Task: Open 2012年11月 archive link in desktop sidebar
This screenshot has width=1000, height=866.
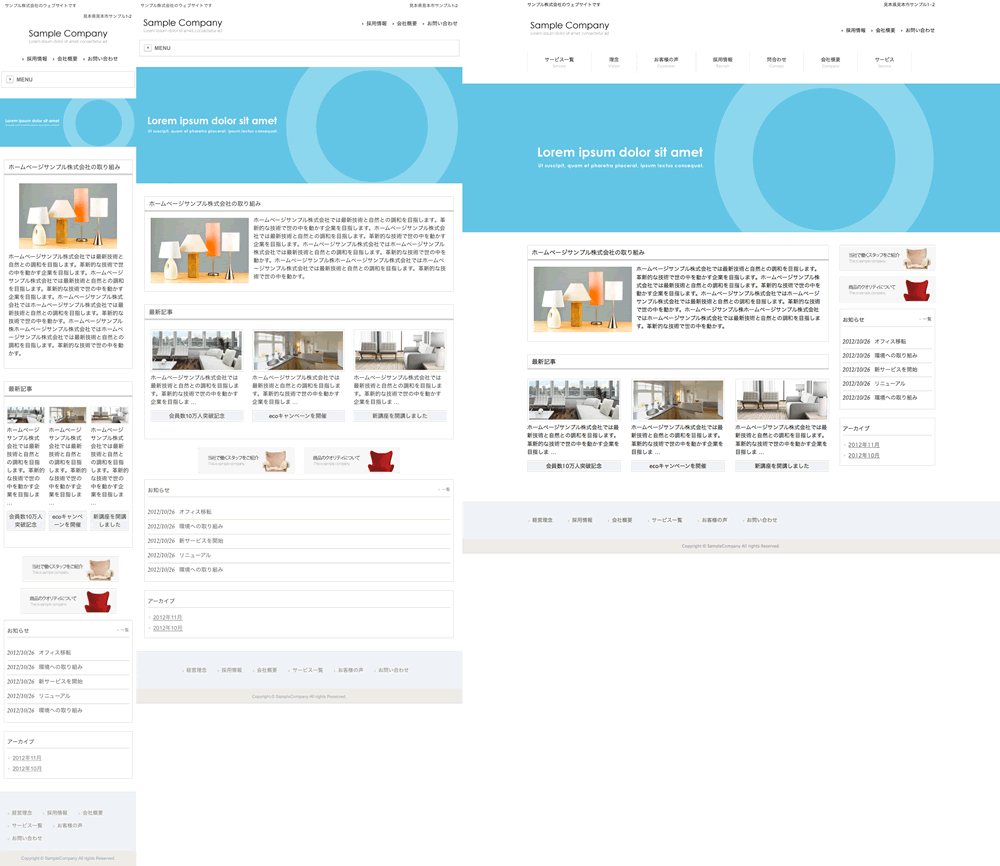Action: click(864, 444)
